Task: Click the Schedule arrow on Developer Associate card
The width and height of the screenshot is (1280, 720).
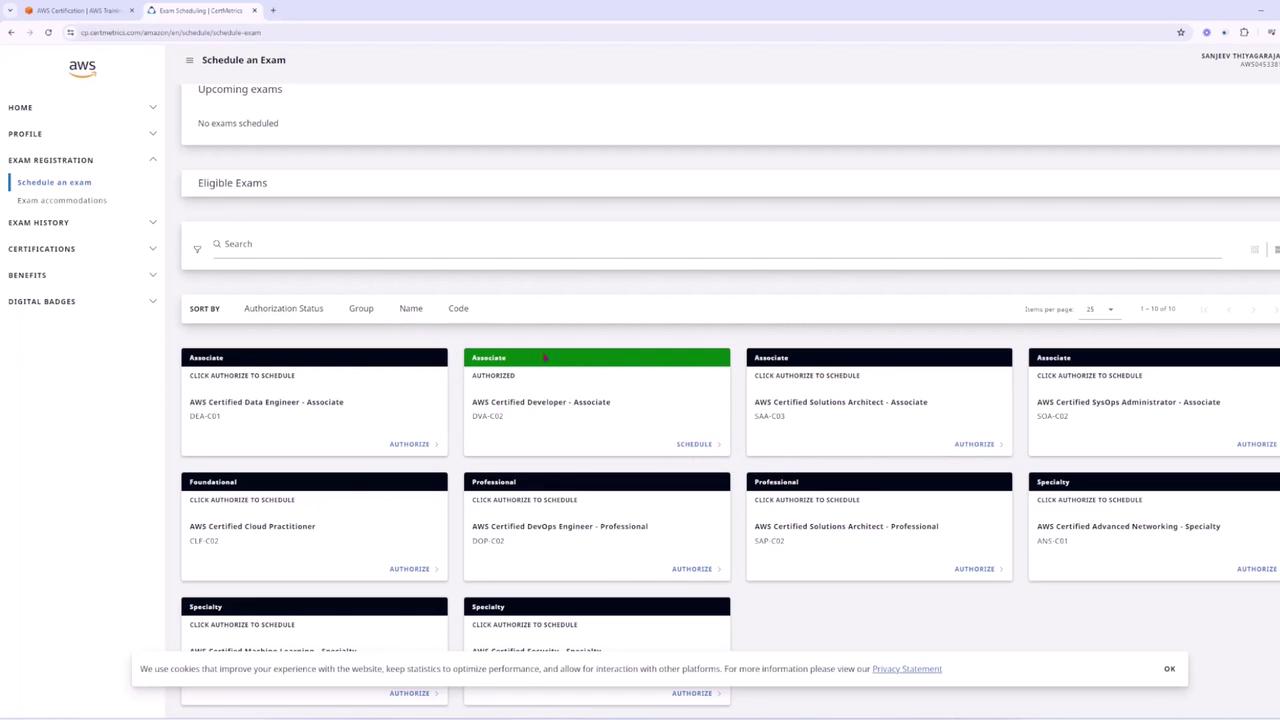Action: (719, 444)
